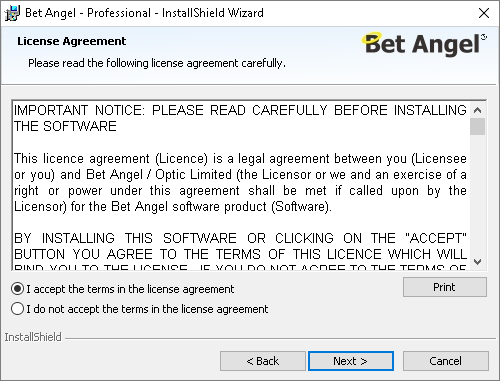Click the license text scroll up arrow
500x381 pixels.
pyautogui.click(x=478, y=110)
